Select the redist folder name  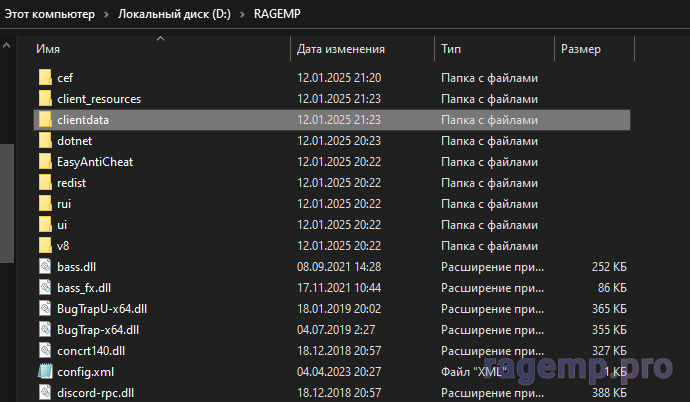pyautogui.click(x=71, y=183)
